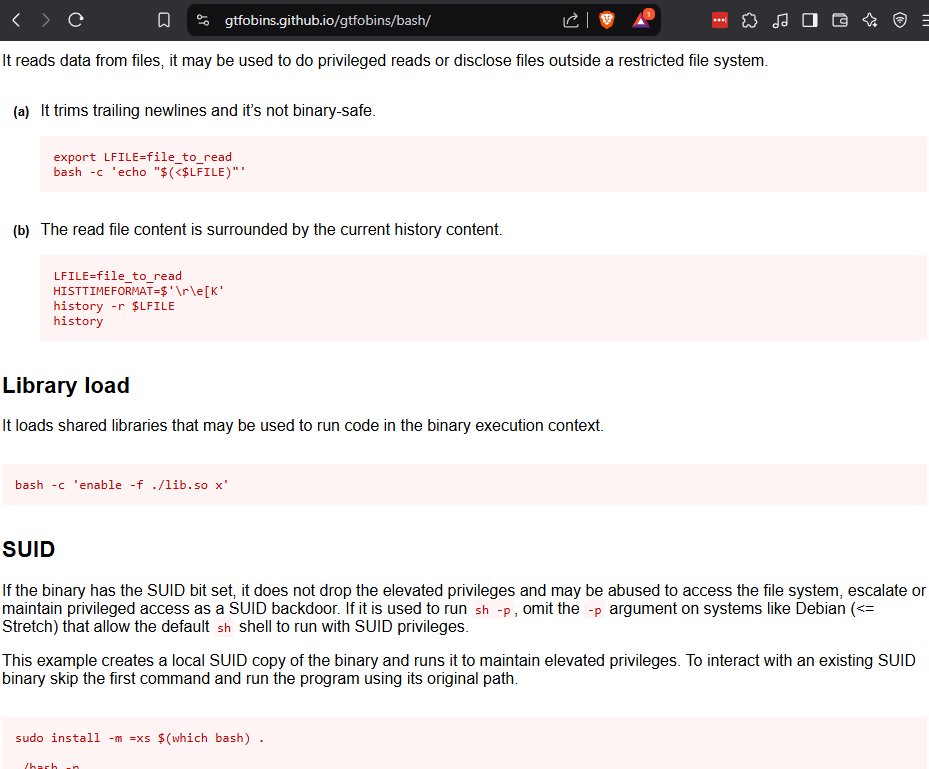Toggle the browser sidebar panel
The image size is (929, 769).
click(x=810, y=19)
